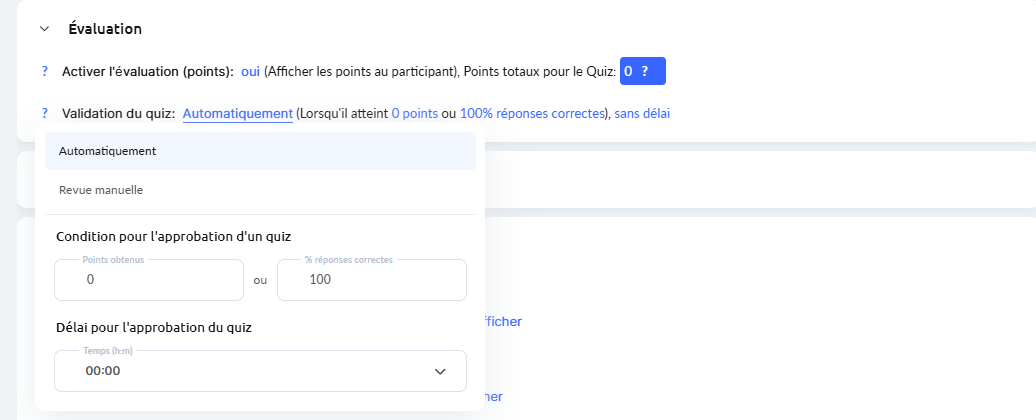Open the underlined 'Automatiquement' validation dropdown link
1036x420 pixels.
pyautogui.click(x=238, y=114)
